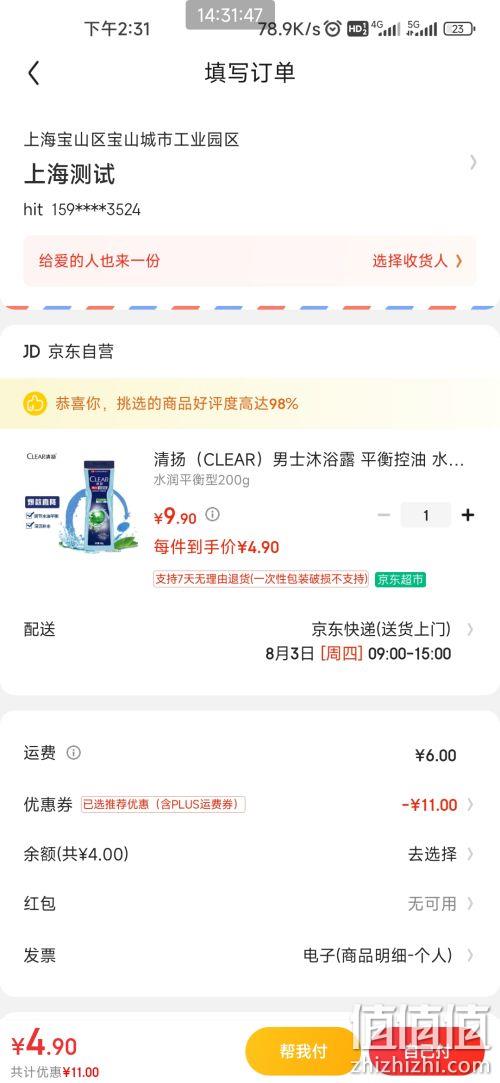Increase quantity with plus icon

pos(468,515)
